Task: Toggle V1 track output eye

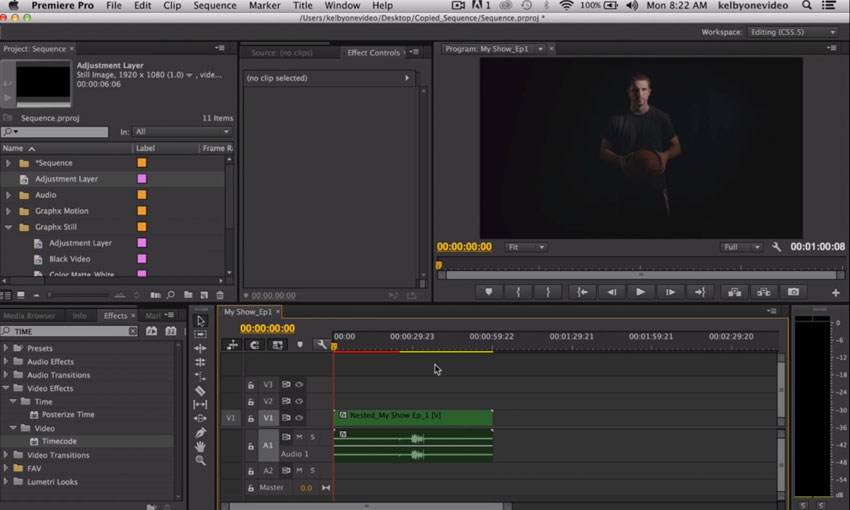Action: point(299,418)
